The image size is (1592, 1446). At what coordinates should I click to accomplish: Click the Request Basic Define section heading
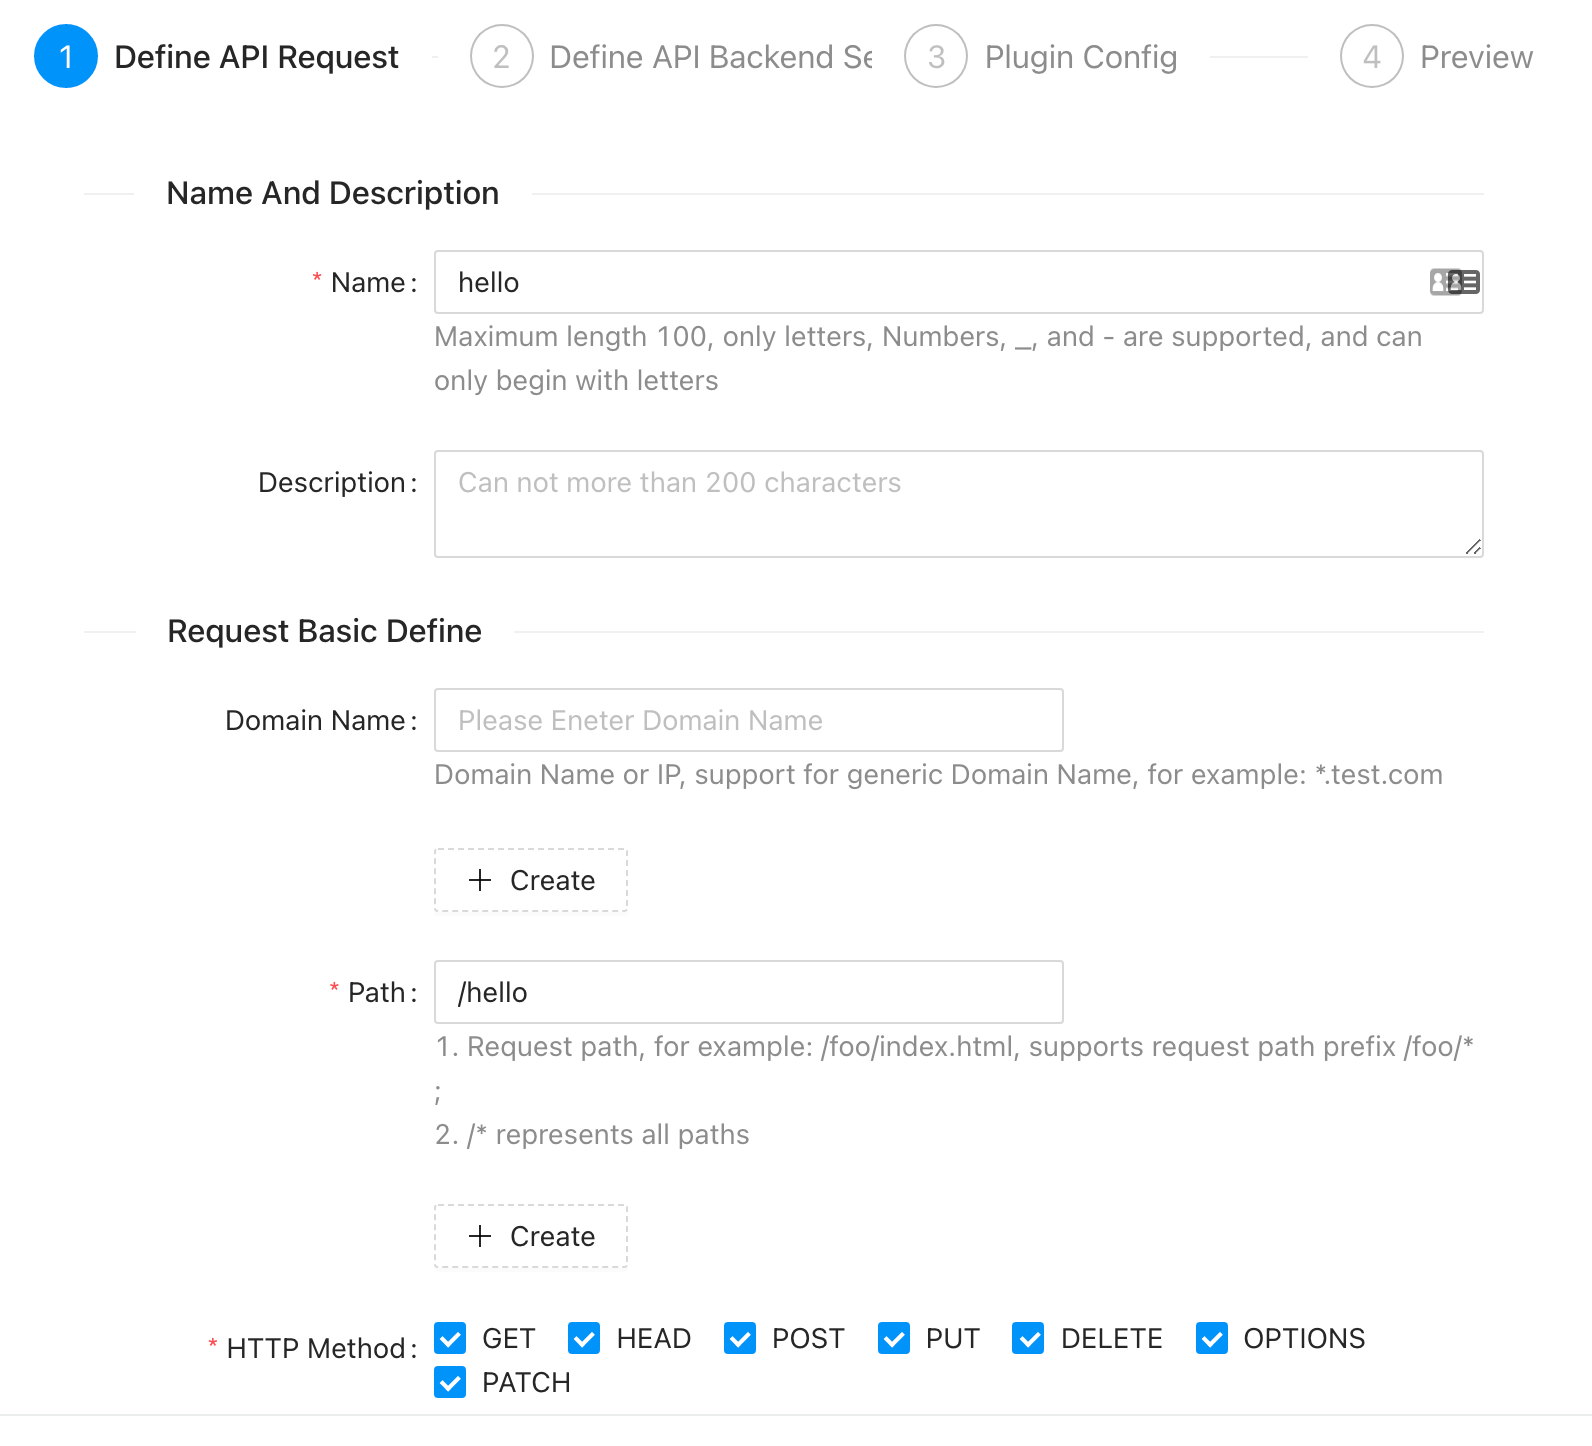coord(325,631)
